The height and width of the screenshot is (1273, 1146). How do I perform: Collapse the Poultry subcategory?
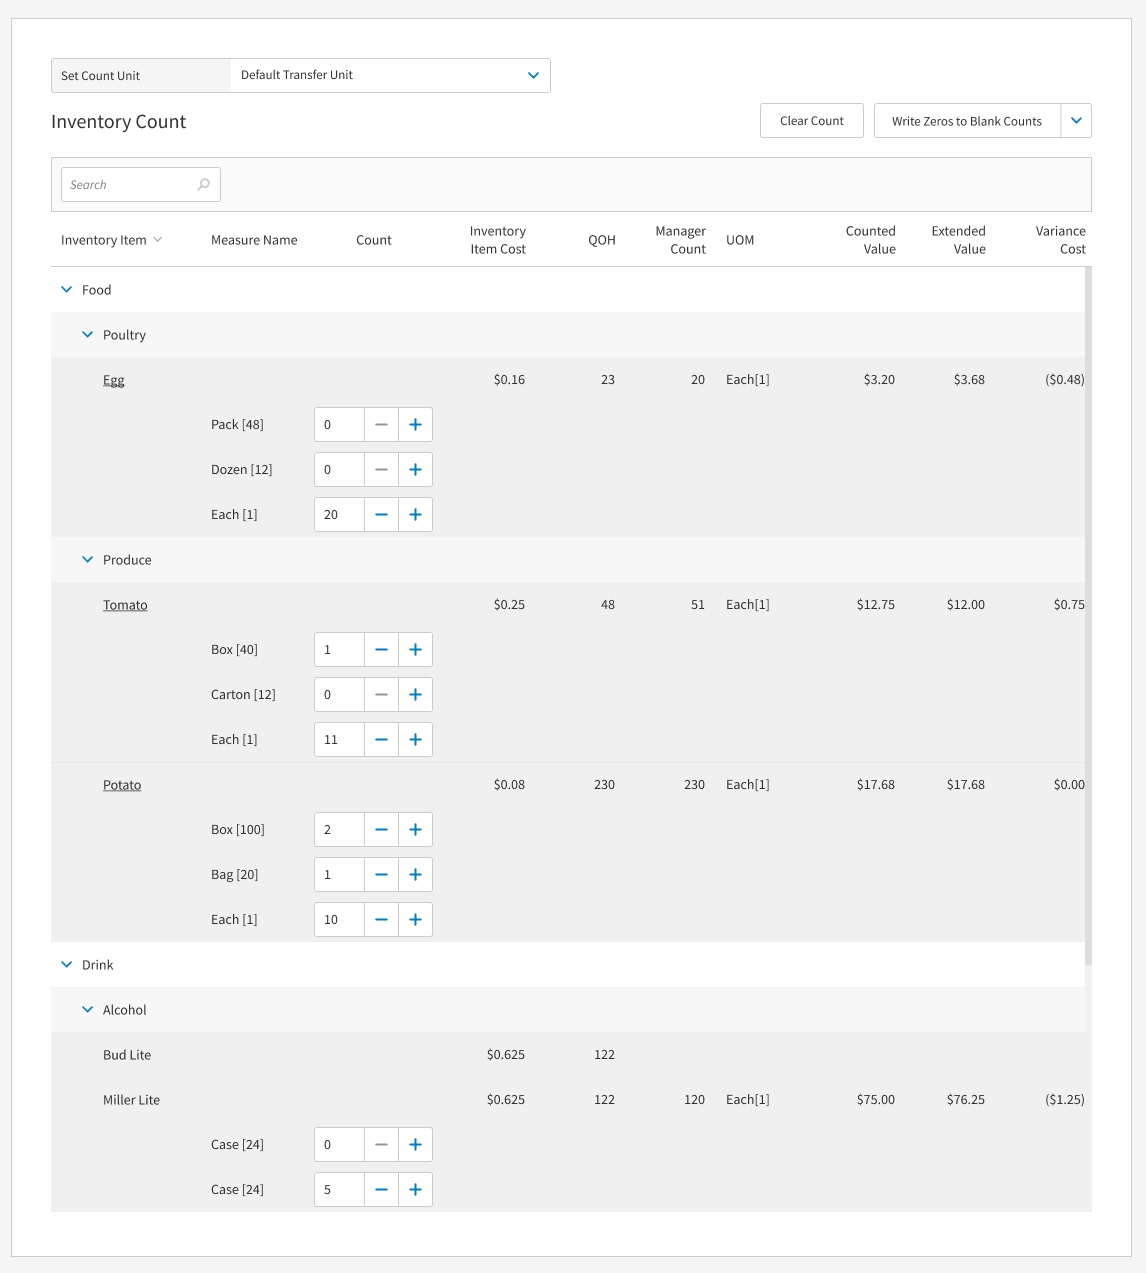pos(87,334)
